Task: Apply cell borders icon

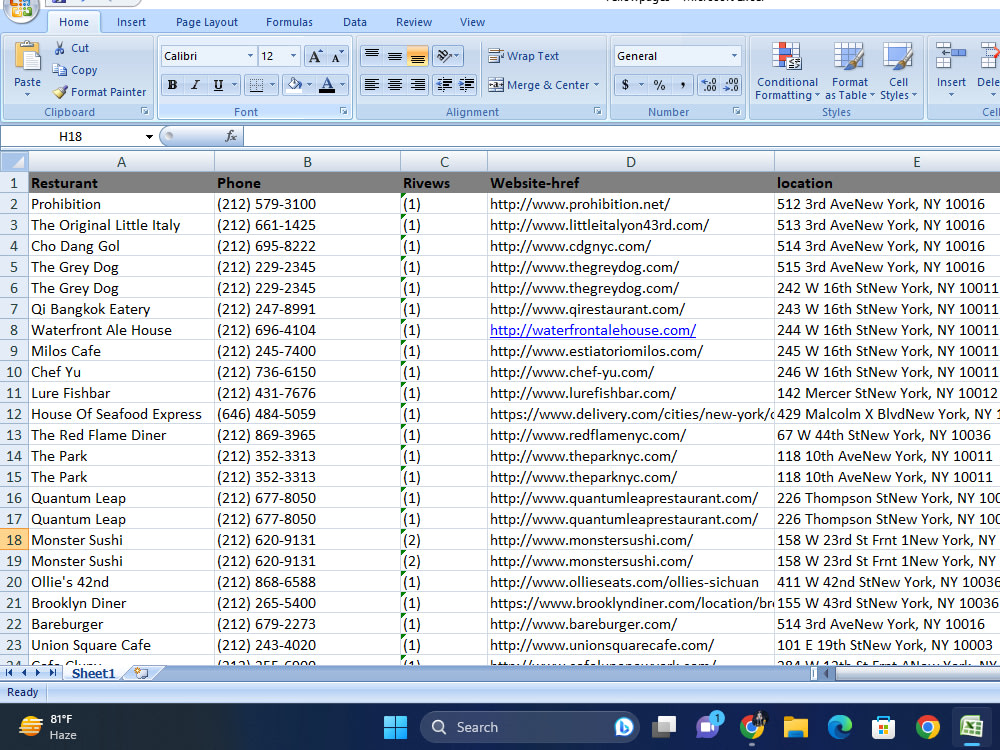Action: [x=256, y=85]
